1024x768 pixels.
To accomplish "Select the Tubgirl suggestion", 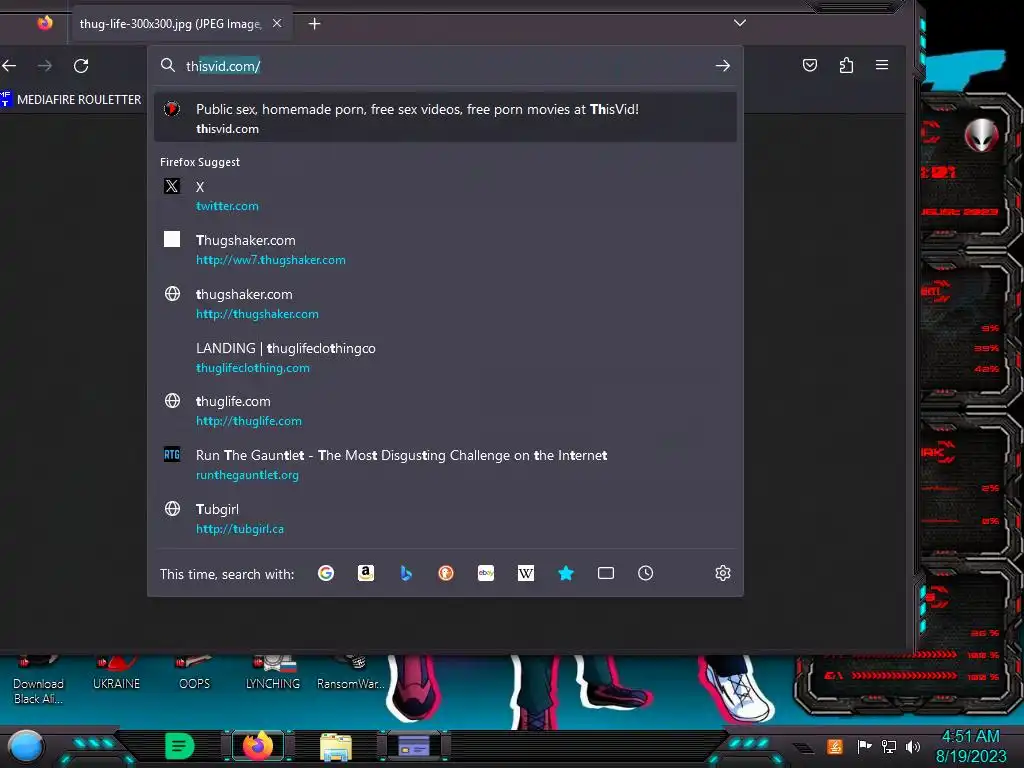I will pos(445,519).
